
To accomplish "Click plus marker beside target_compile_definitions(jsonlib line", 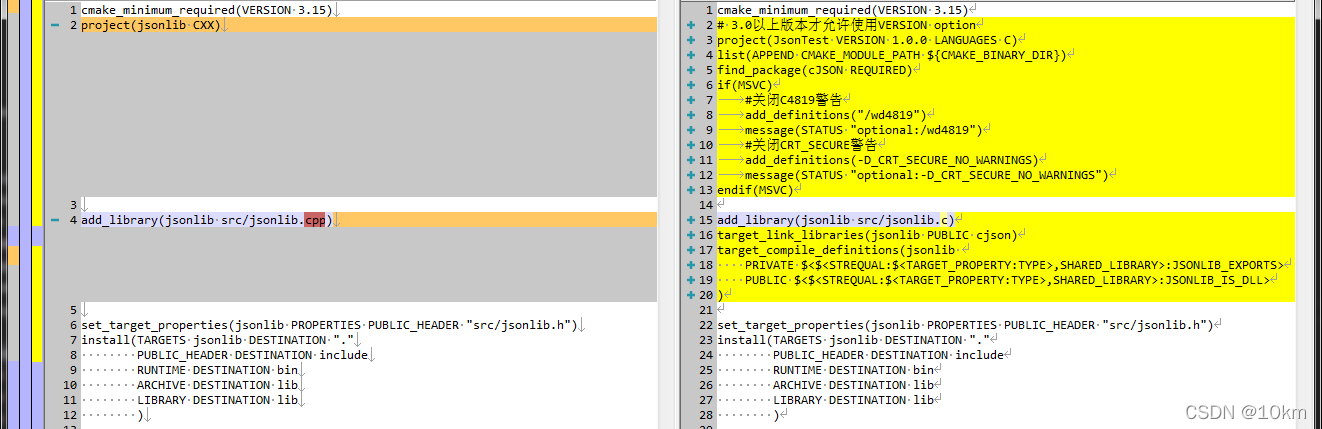I will (x=691, y=250).
